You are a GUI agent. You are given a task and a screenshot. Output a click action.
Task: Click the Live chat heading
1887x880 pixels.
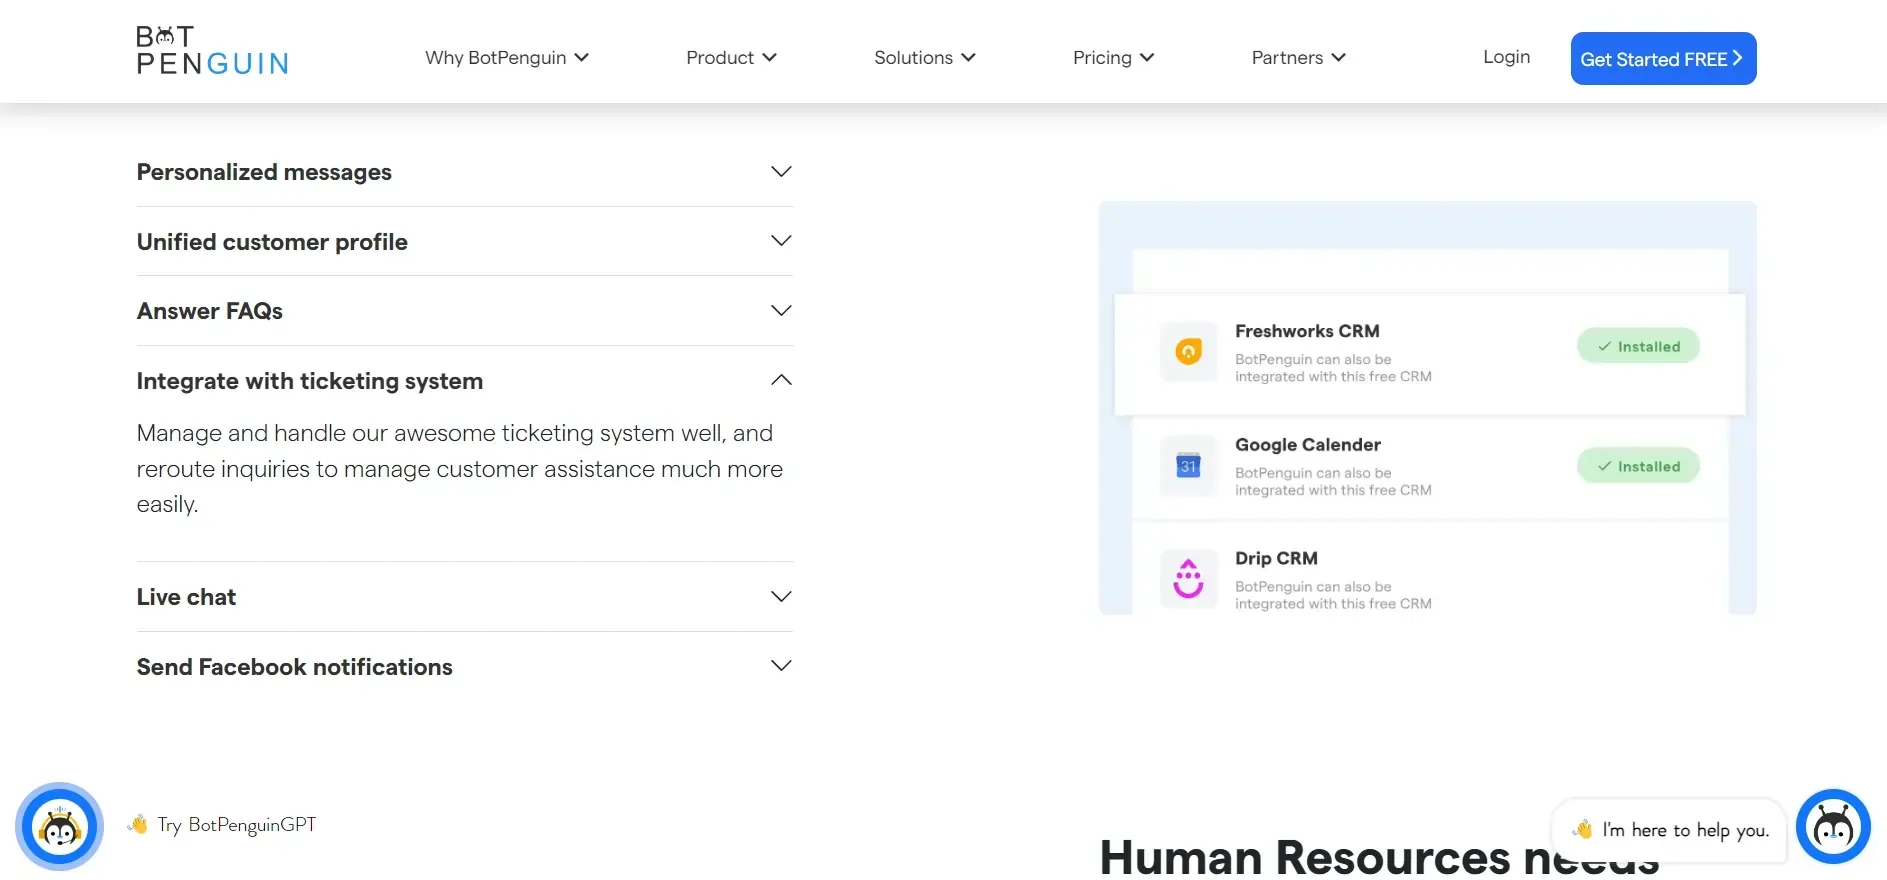pos(186,597)
